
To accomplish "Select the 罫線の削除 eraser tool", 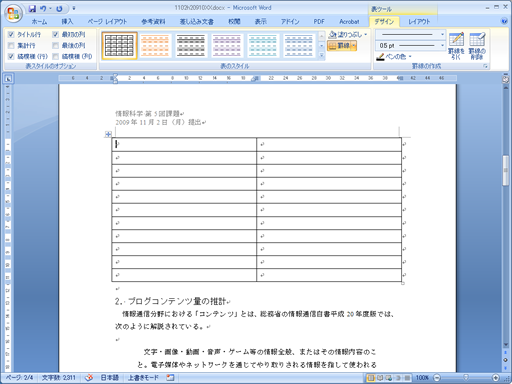I will click(477, 46).
